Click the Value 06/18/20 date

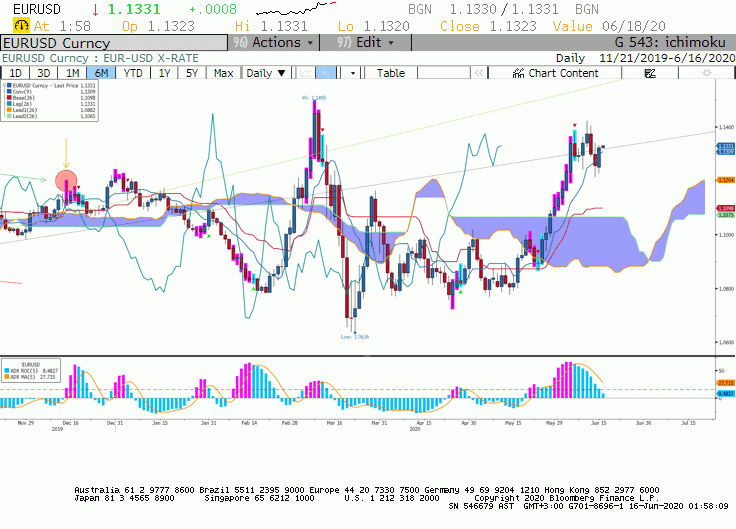[609, 26]
